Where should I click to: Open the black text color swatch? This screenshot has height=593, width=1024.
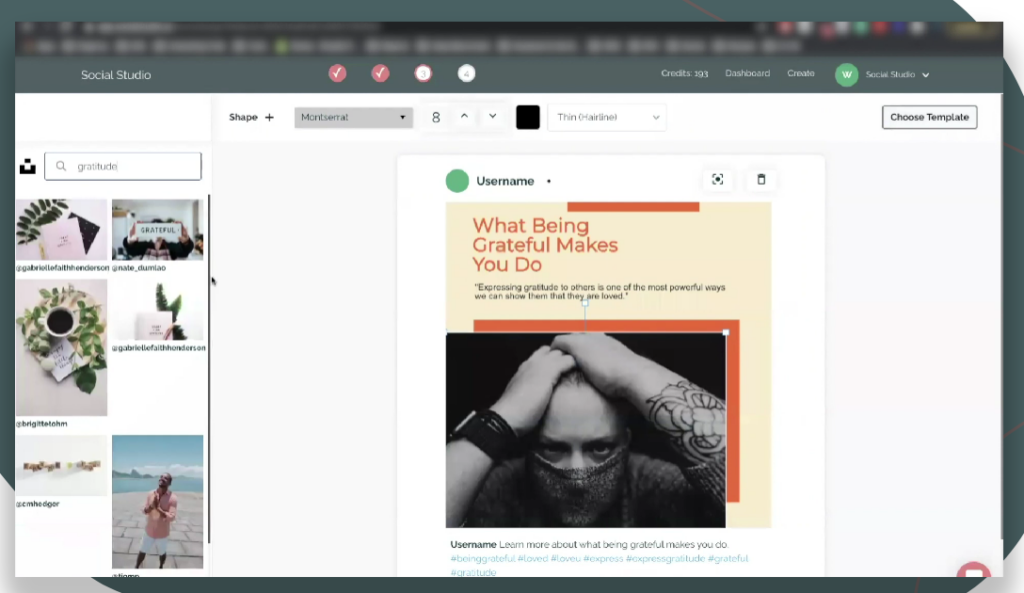528,117
